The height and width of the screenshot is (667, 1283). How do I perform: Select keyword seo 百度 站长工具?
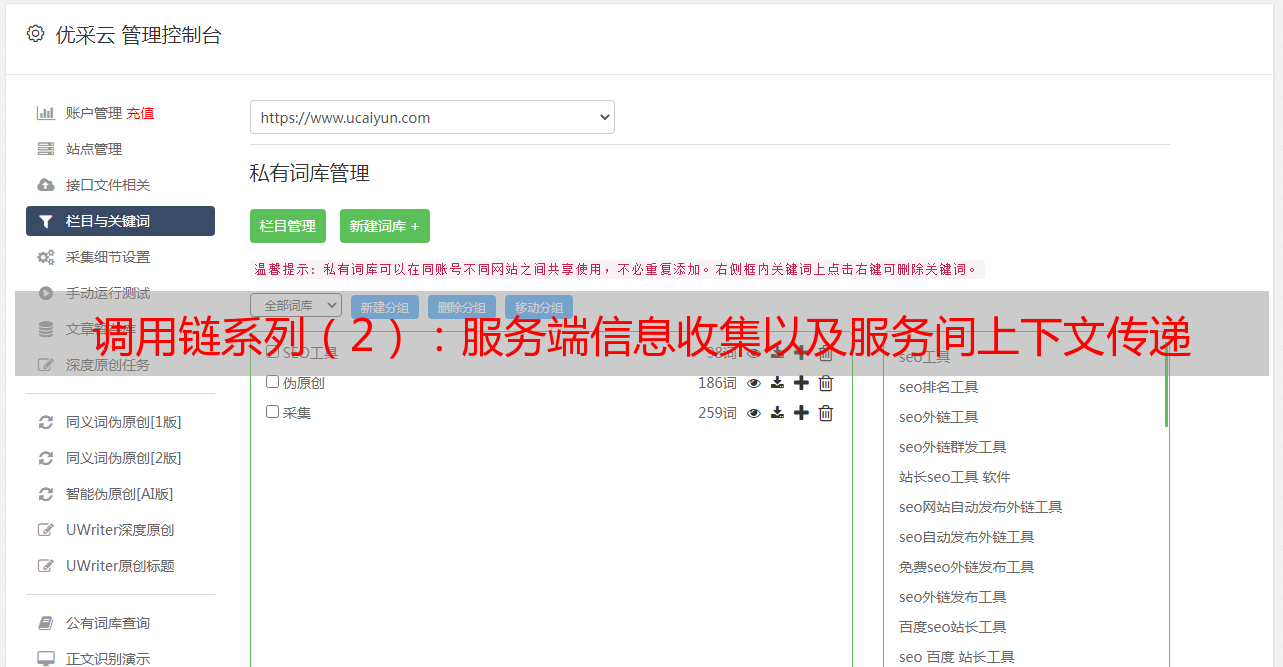click(956, 657)
